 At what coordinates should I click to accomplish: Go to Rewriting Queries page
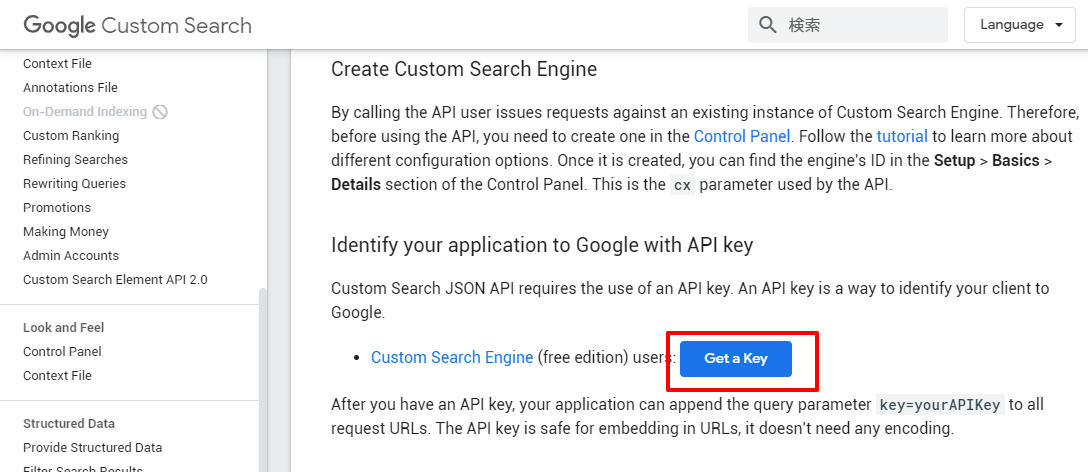click(x=74, y=184)
